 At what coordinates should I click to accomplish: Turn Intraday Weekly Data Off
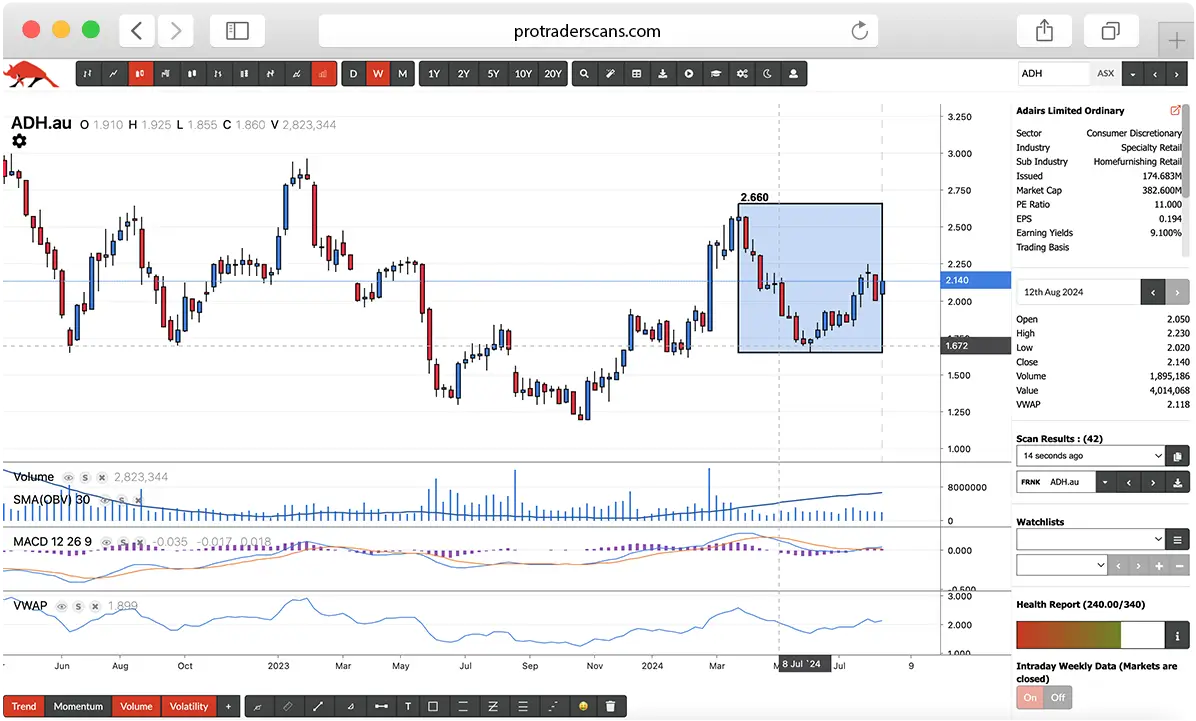1058,697
